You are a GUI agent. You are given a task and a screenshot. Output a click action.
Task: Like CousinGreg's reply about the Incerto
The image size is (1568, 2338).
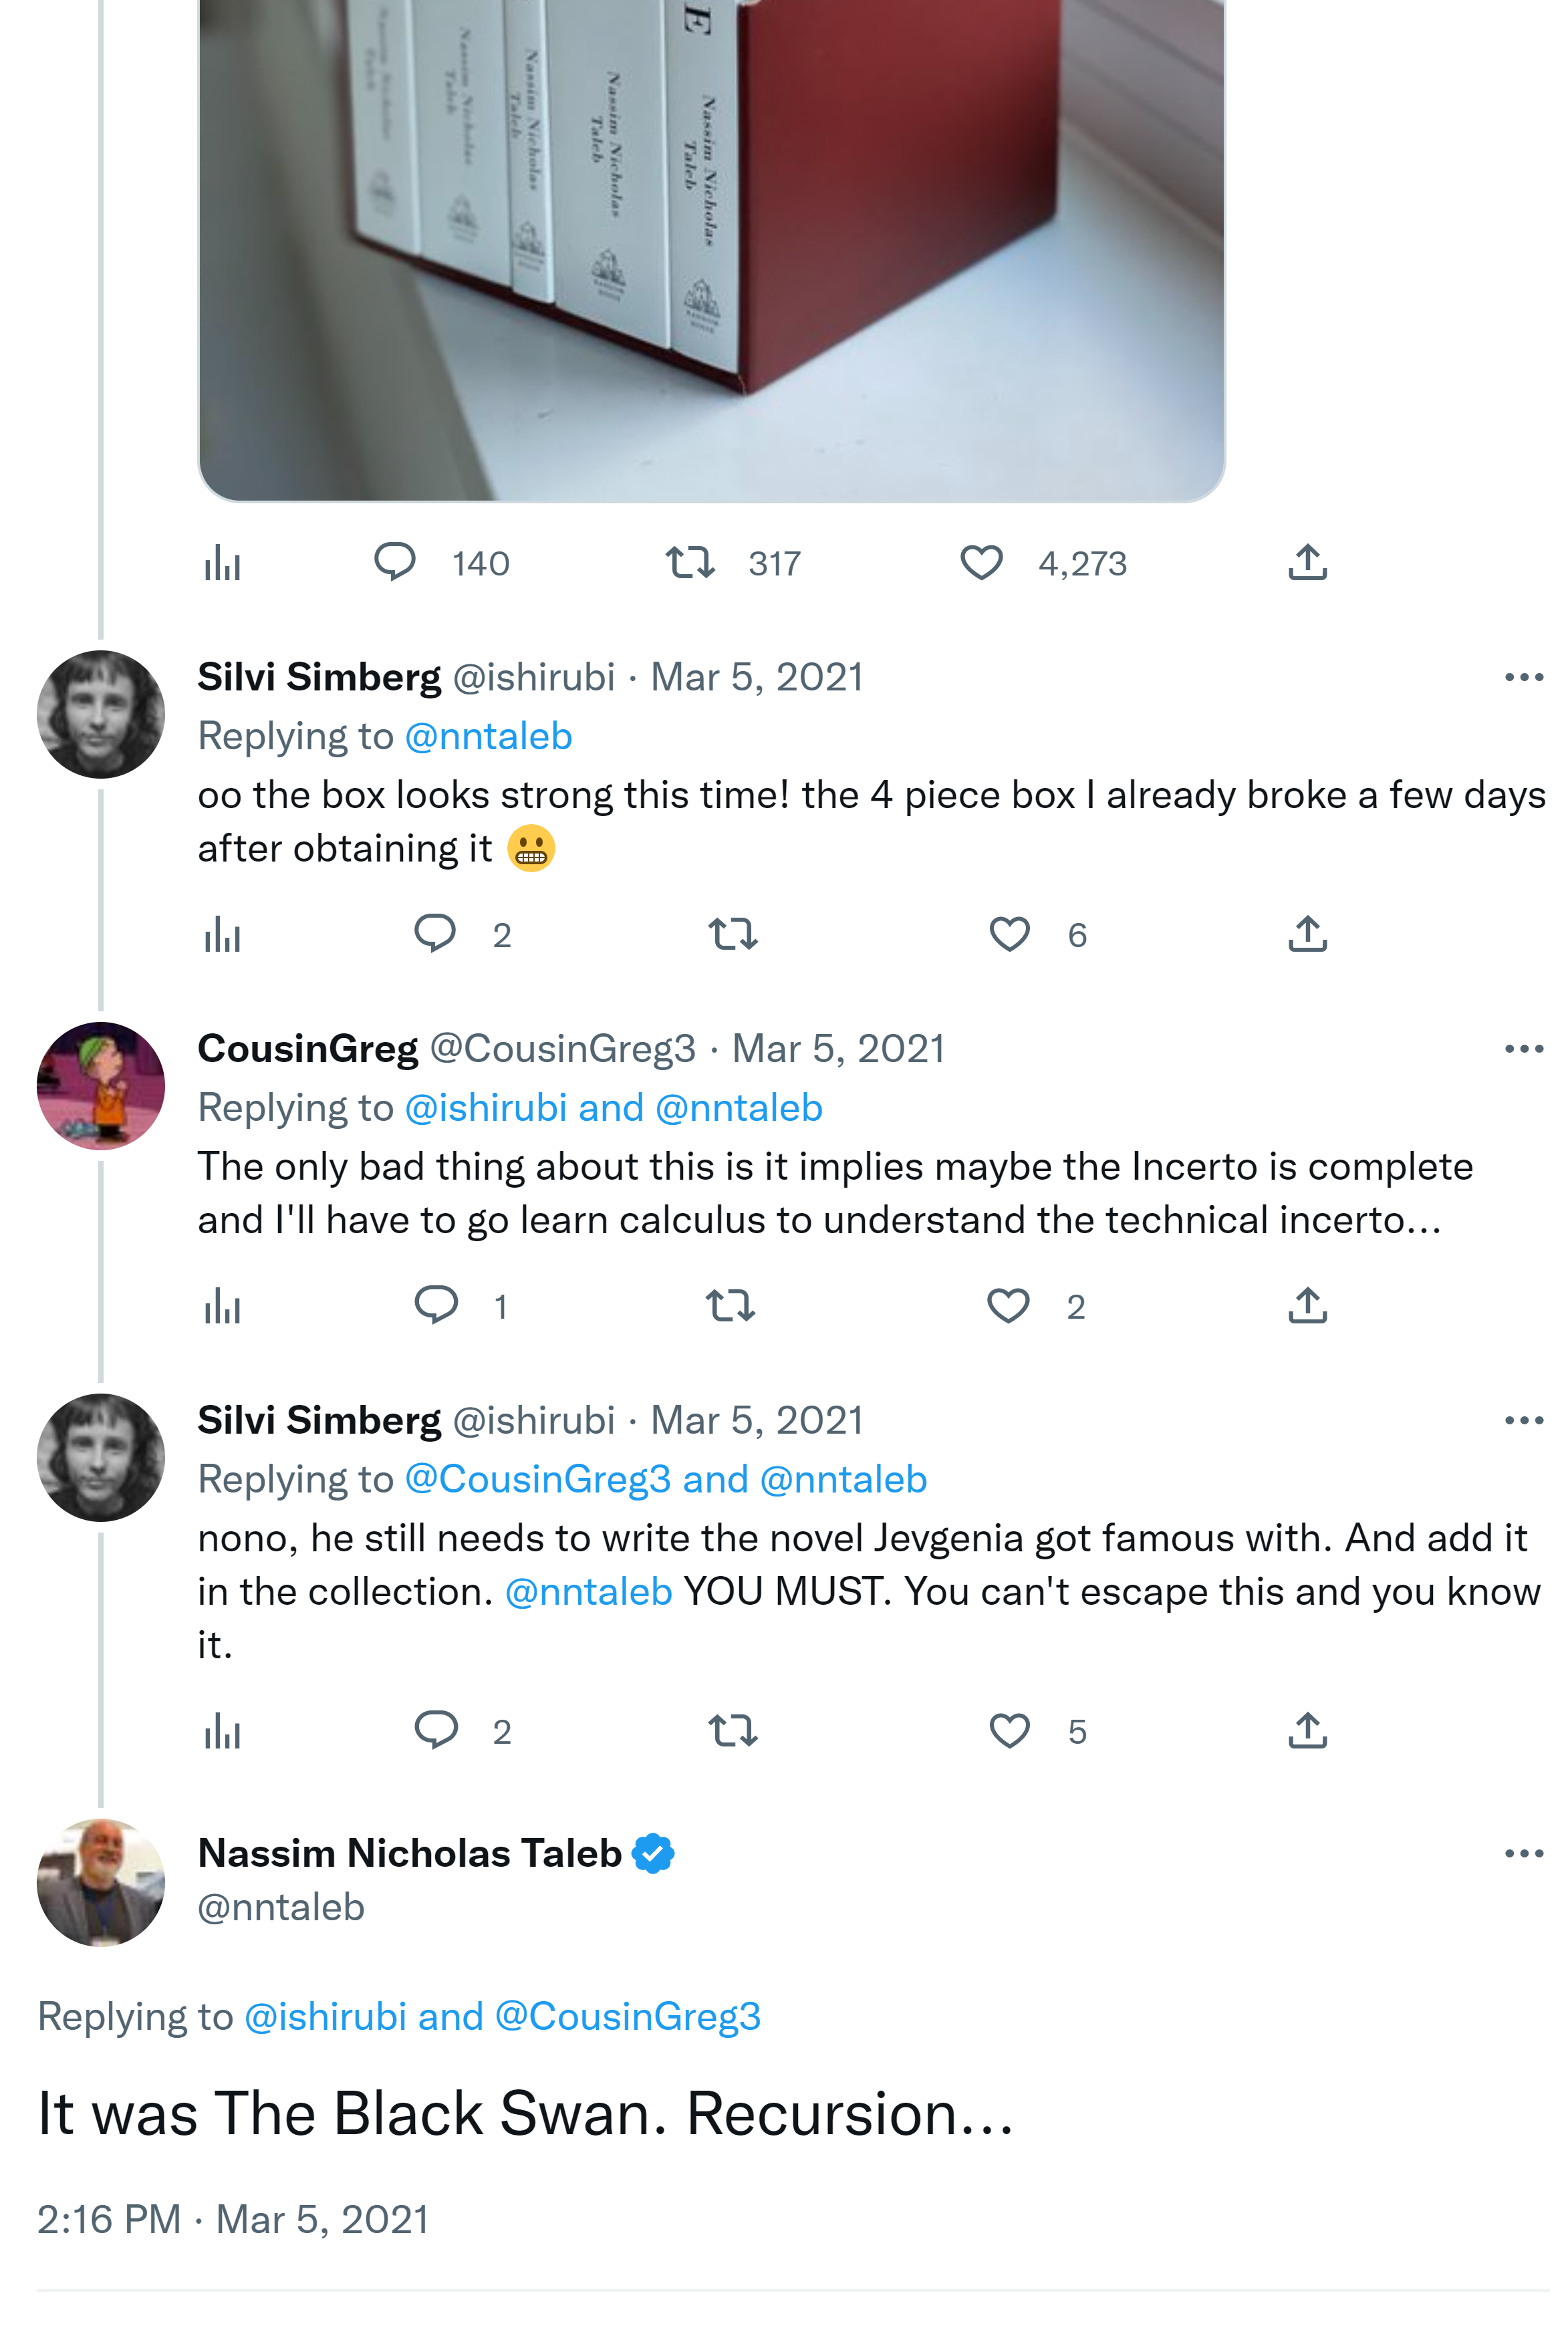coord(1008,1306)
